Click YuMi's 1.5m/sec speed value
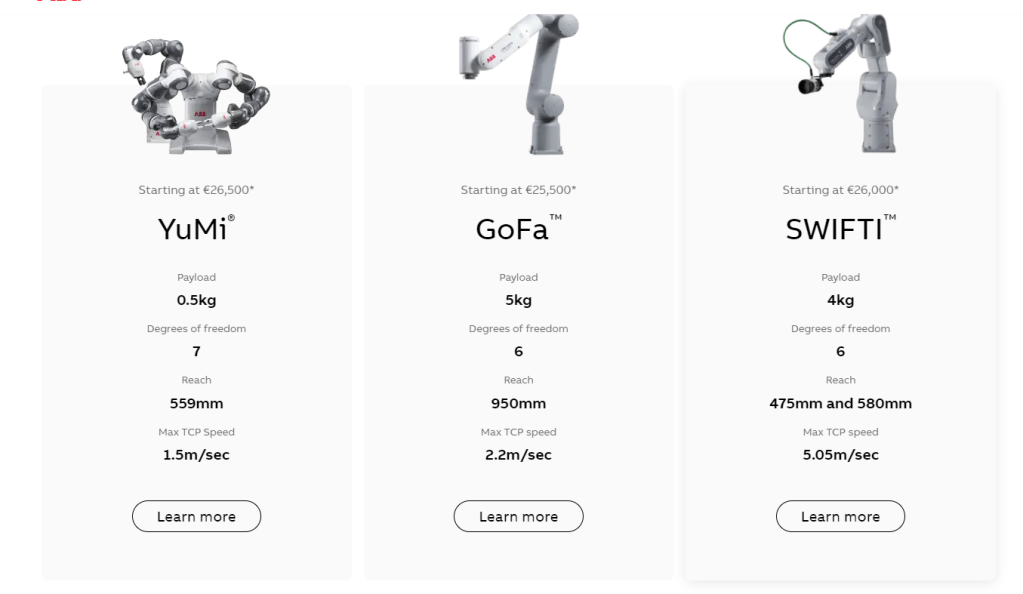Viewport: 1023px width, 594px height. pyautogui.click(x=196, y=455)
